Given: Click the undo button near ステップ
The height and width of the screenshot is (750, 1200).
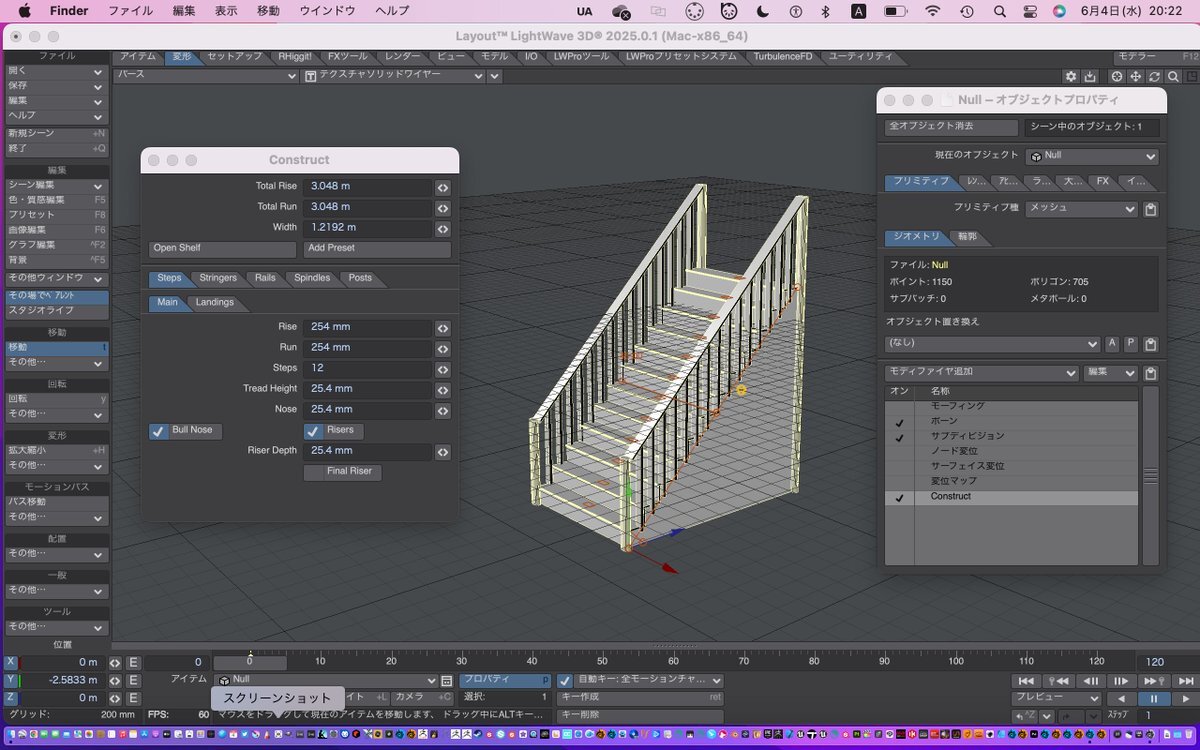Looking at the screenshot, I should tap(1025, 715).
